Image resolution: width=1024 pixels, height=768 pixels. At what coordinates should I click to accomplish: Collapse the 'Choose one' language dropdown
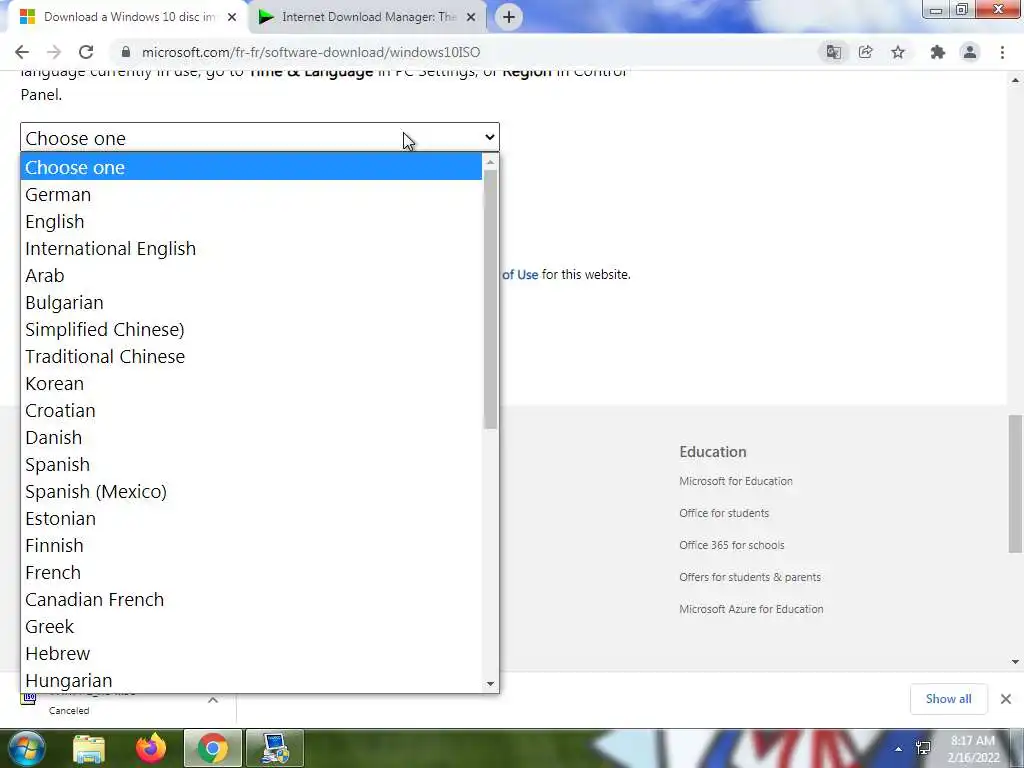[x=260, y=138]
